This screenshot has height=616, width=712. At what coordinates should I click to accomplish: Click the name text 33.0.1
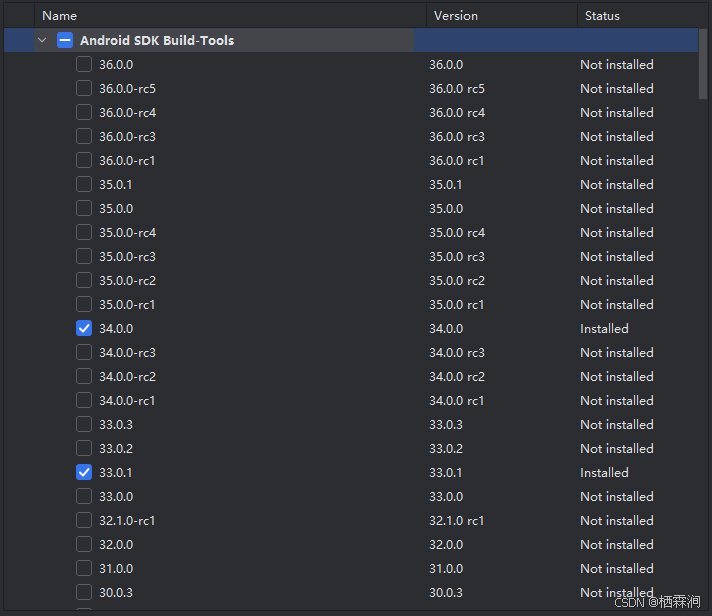(x=116, y=473)
